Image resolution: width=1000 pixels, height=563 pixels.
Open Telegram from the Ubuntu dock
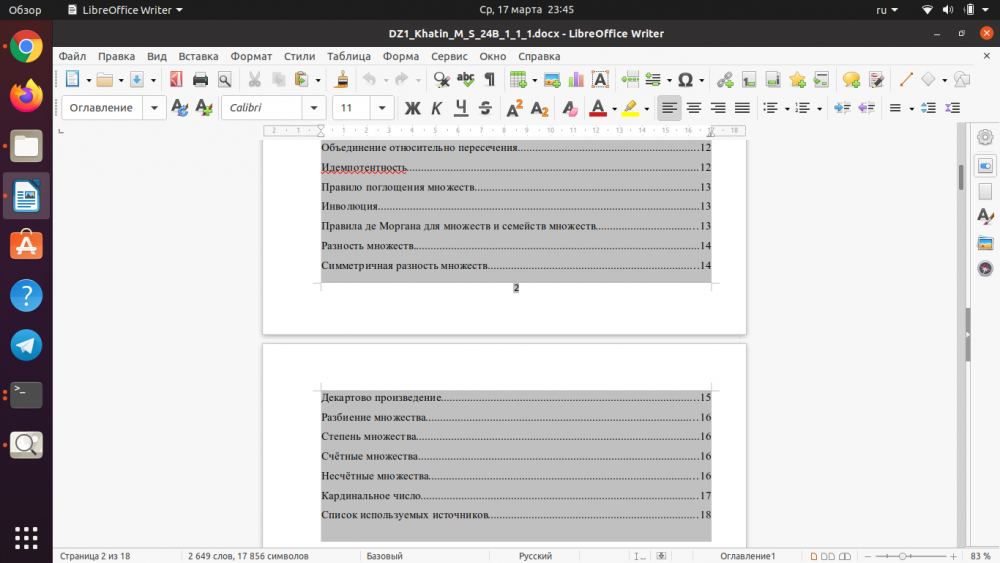pyautogui.click(x=26, y=345)
